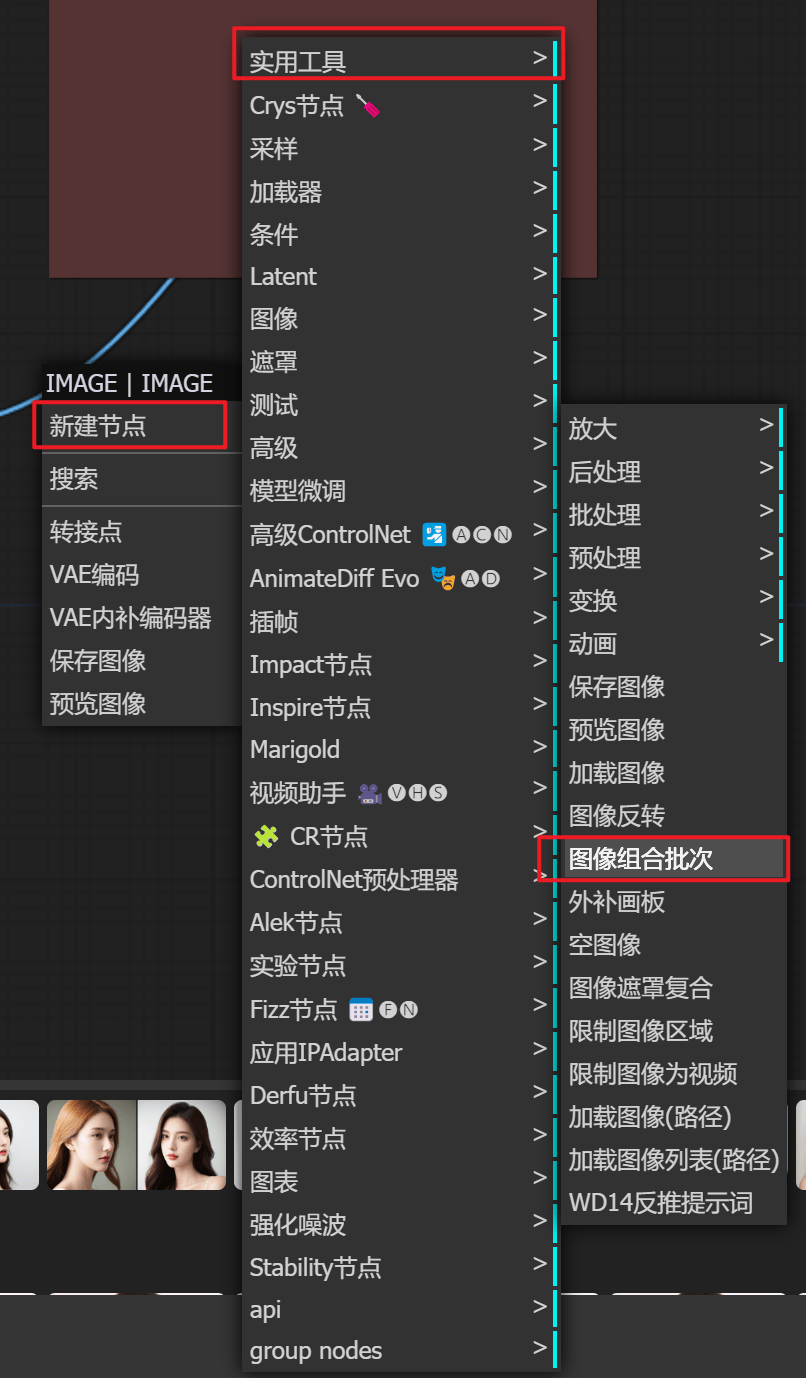Add the 外补画板 node
This screenshot has height=1378, width=806.
673,901
